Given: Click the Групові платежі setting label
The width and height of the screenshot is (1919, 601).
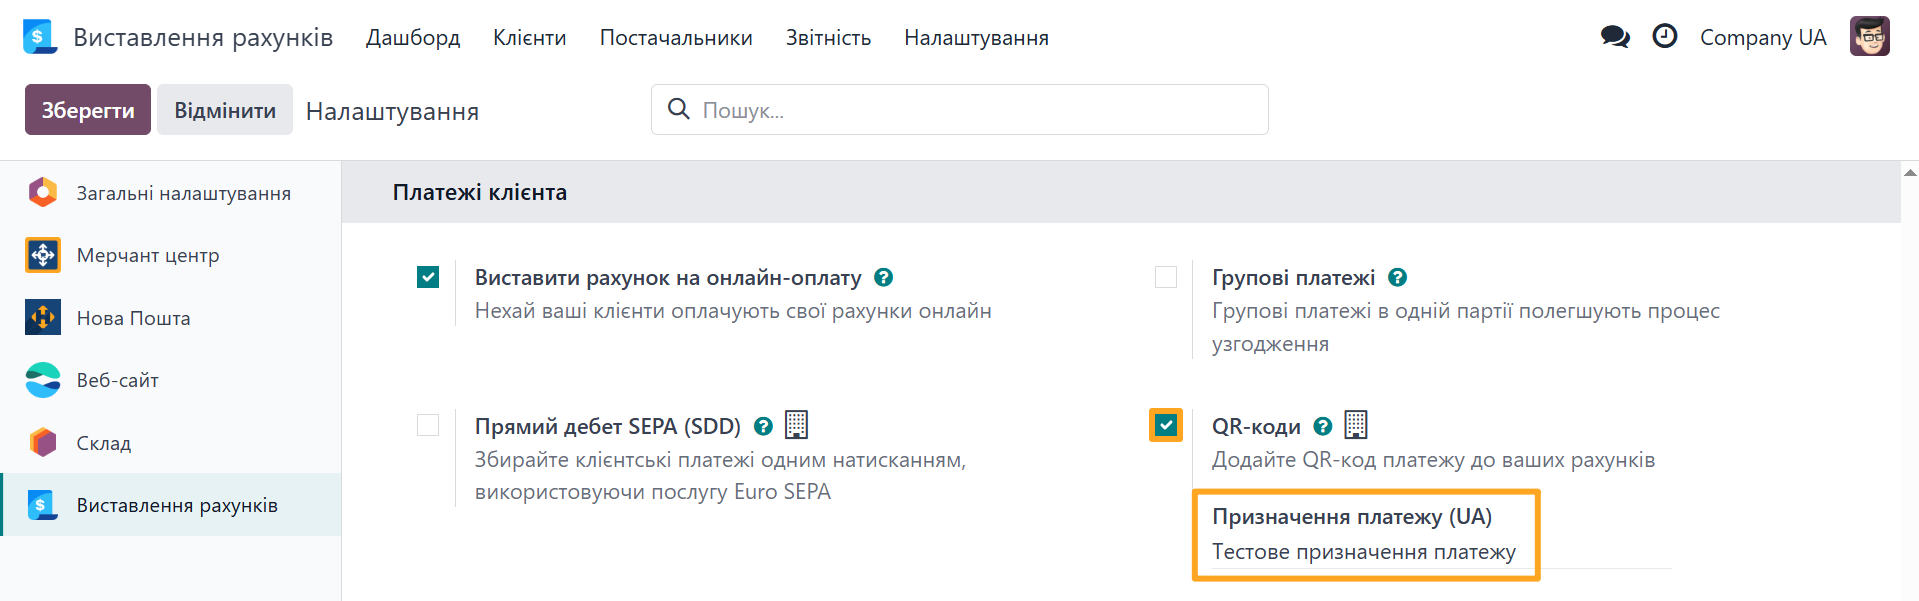Looking at the screenshot, I should pos(1294,278).
